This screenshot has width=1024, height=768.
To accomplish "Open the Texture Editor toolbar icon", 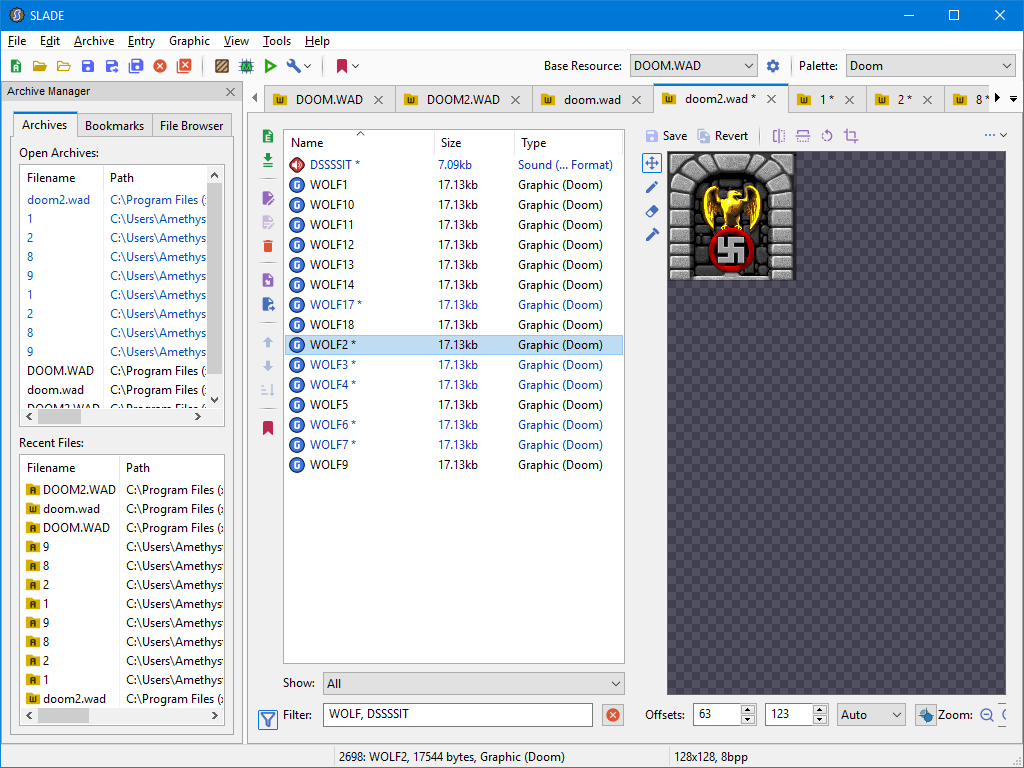I will (x=222, y=66).
